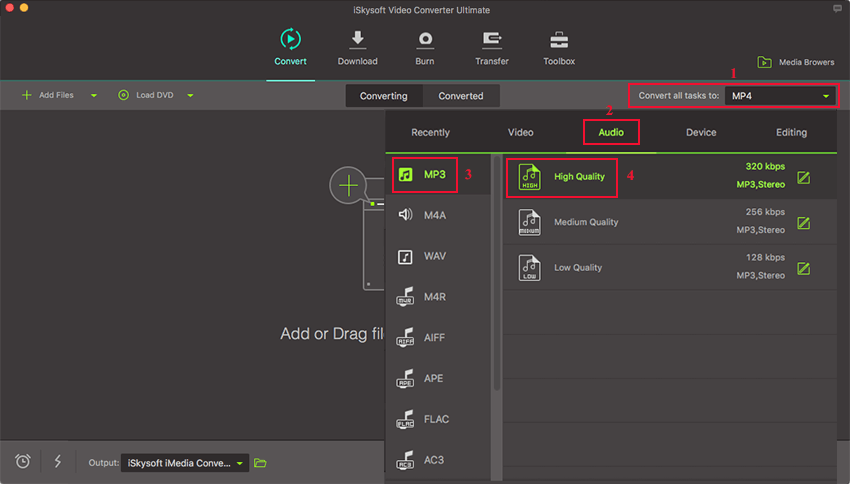Expand the Load DVD dropdown arrow
Viewport: 850px width, 484px height.
click(x=190, y=96)
